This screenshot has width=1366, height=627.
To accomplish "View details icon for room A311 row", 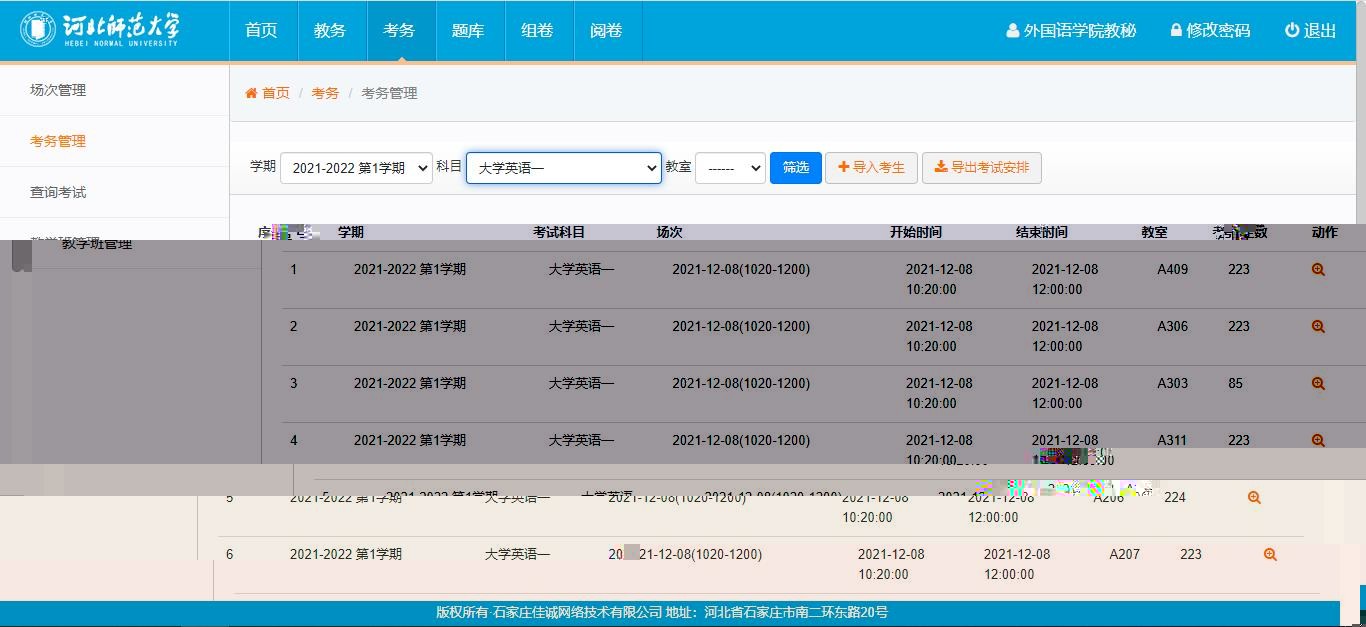I will point(1318,440).
